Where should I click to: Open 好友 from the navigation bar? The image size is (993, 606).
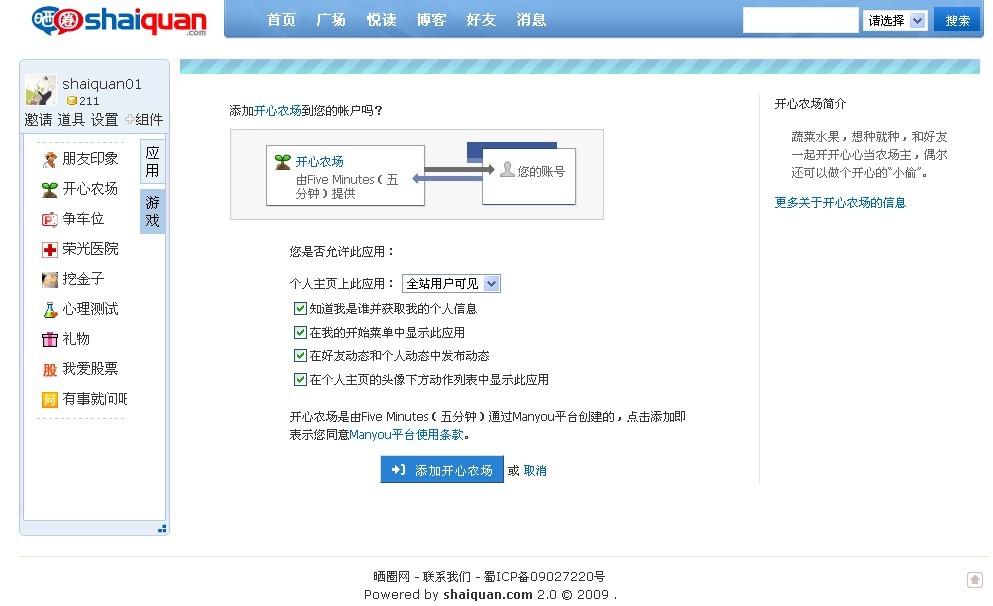tap(481, 20)
